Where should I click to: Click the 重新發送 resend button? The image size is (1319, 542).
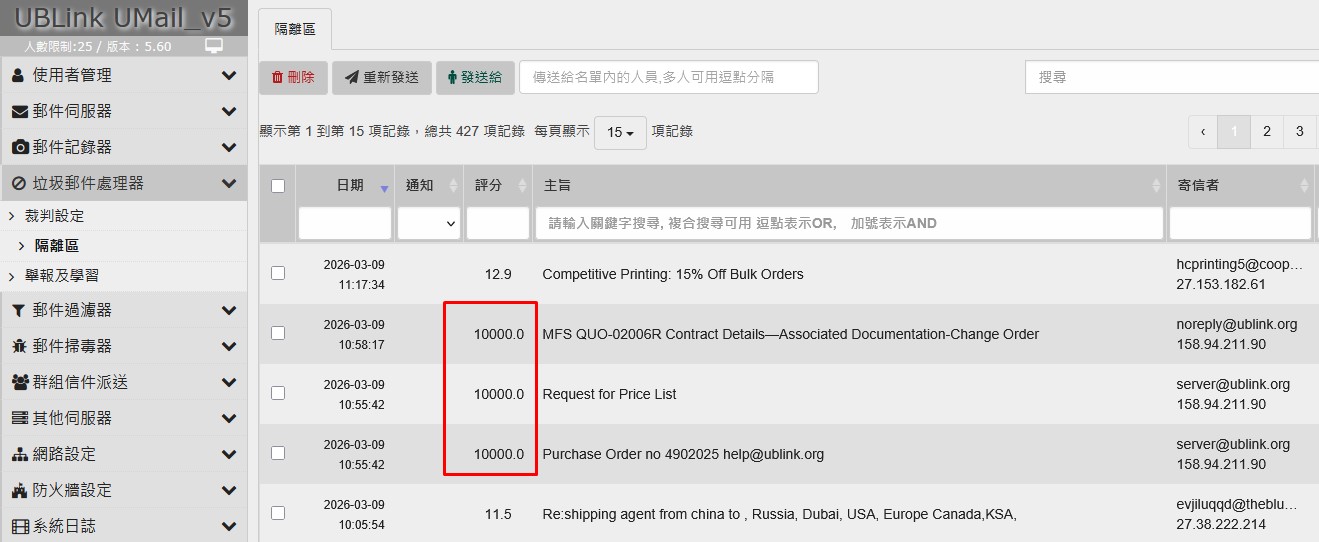coord(381,77)
